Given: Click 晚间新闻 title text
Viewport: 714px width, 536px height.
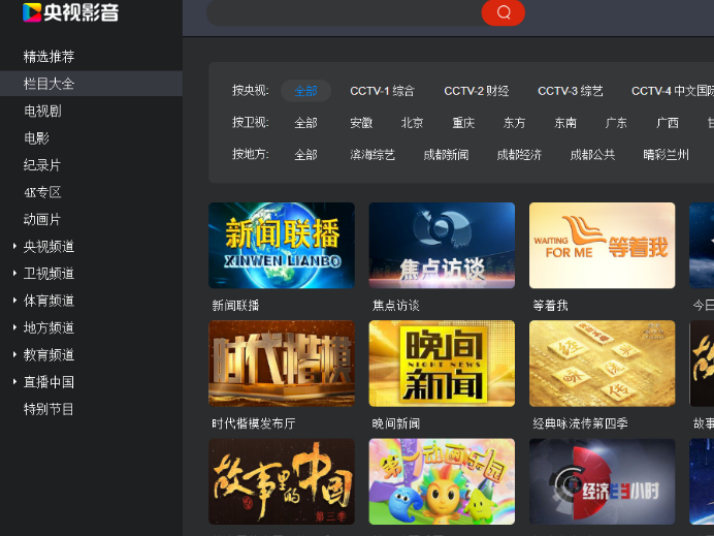Looking at the screenshot, I should click(396, 424).
